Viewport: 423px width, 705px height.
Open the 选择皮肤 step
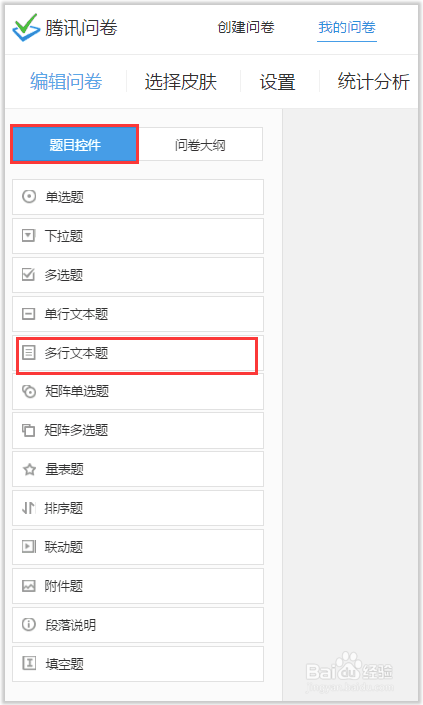[180, 82]
